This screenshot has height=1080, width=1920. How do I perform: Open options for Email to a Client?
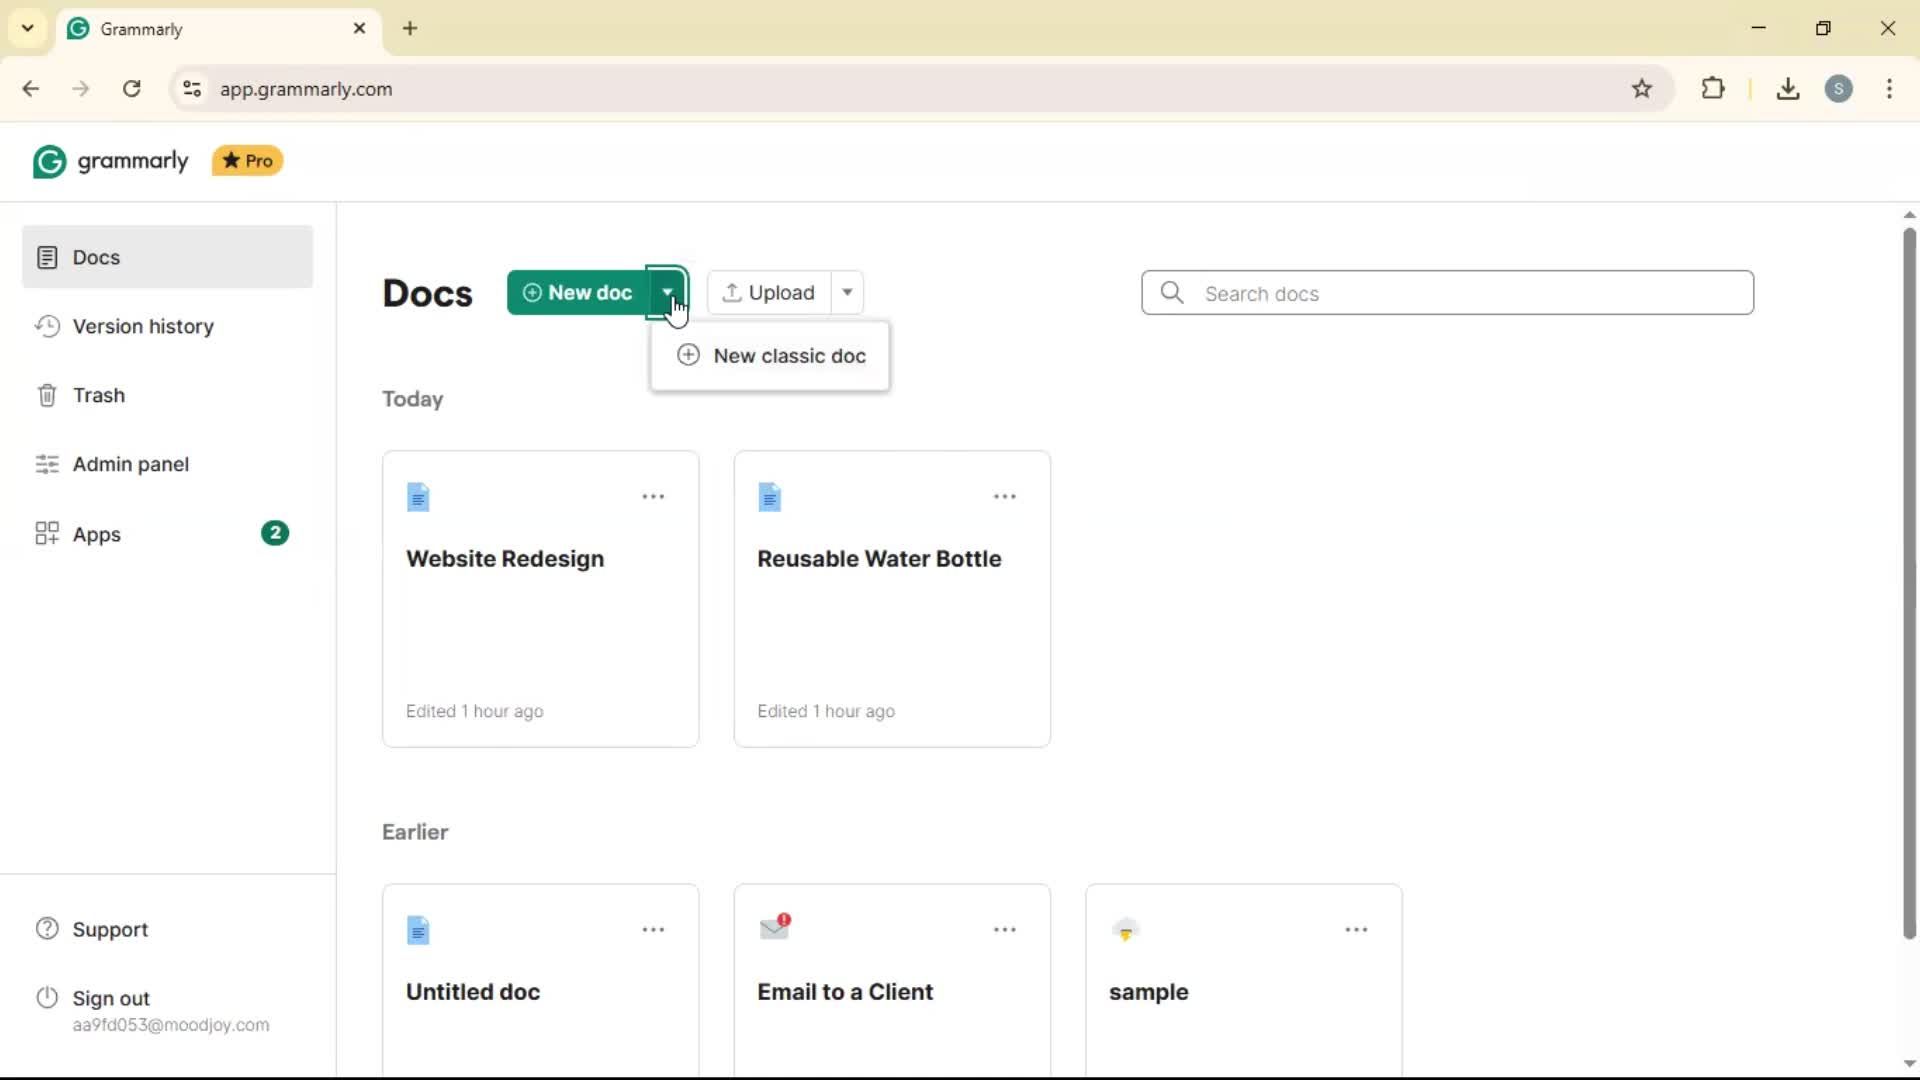1005,930
